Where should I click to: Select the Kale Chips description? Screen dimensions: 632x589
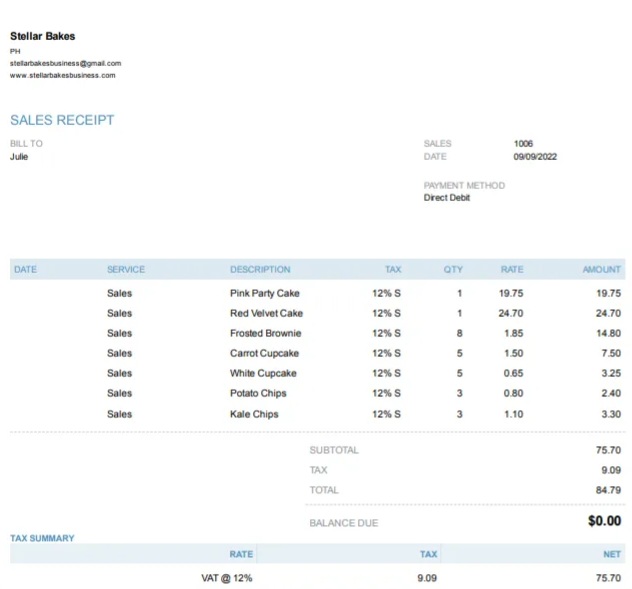coord(254,414)
